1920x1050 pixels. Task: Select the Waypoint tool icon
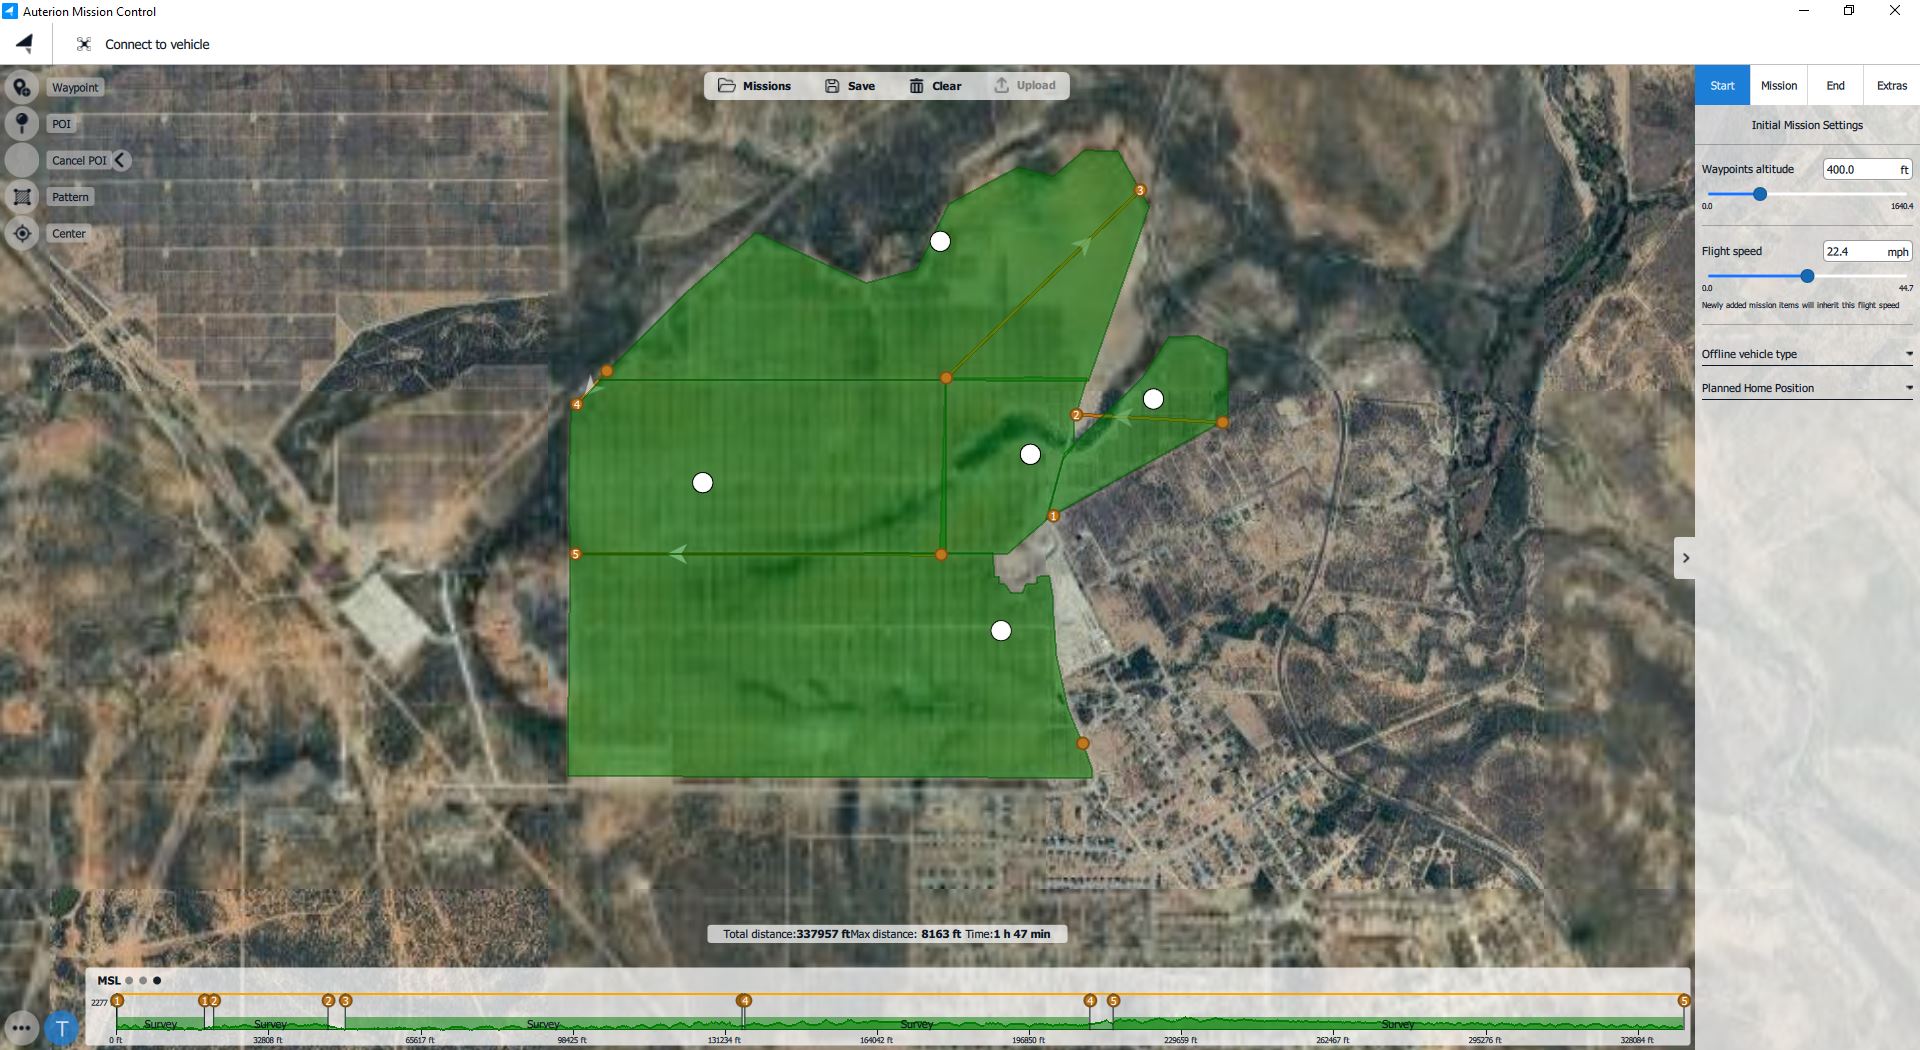click(22, 88)
